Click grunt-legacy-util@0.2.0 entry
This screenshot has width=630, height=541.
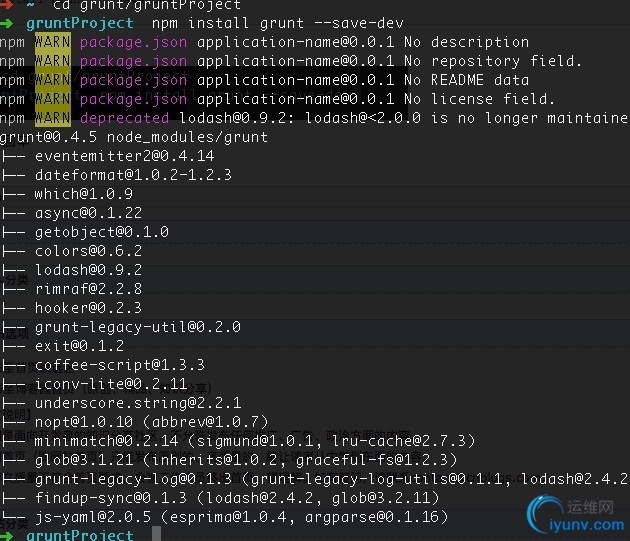[x=138, y=327]
